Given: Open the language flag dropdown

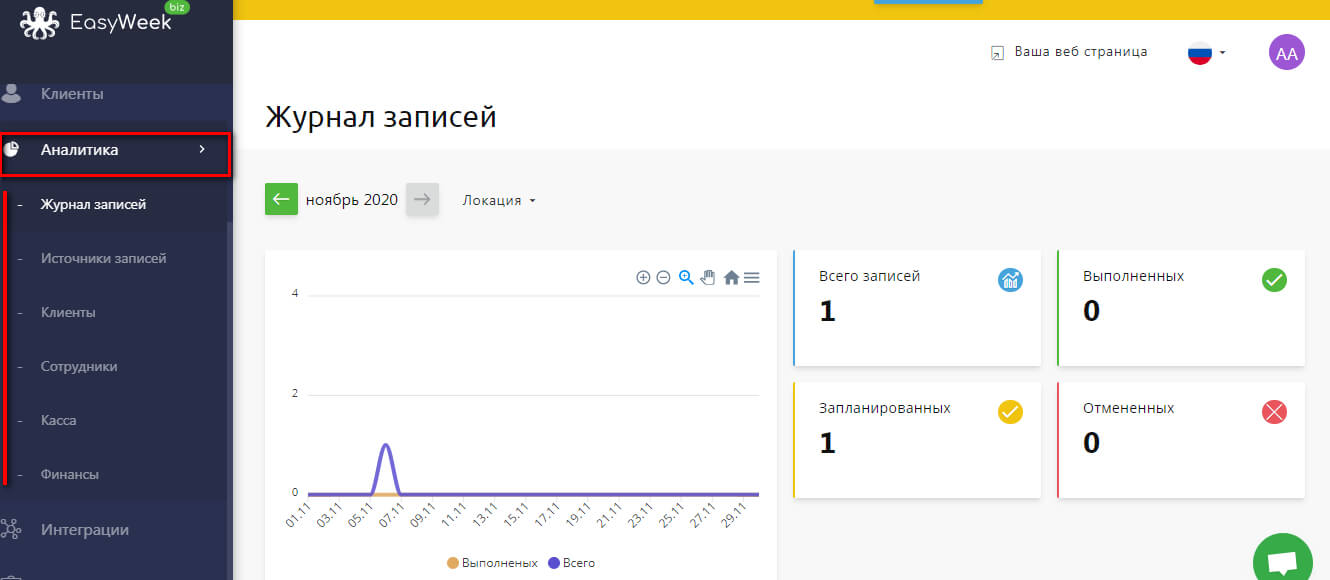Looking at the screenshot, I should (x=1206, y=53).
